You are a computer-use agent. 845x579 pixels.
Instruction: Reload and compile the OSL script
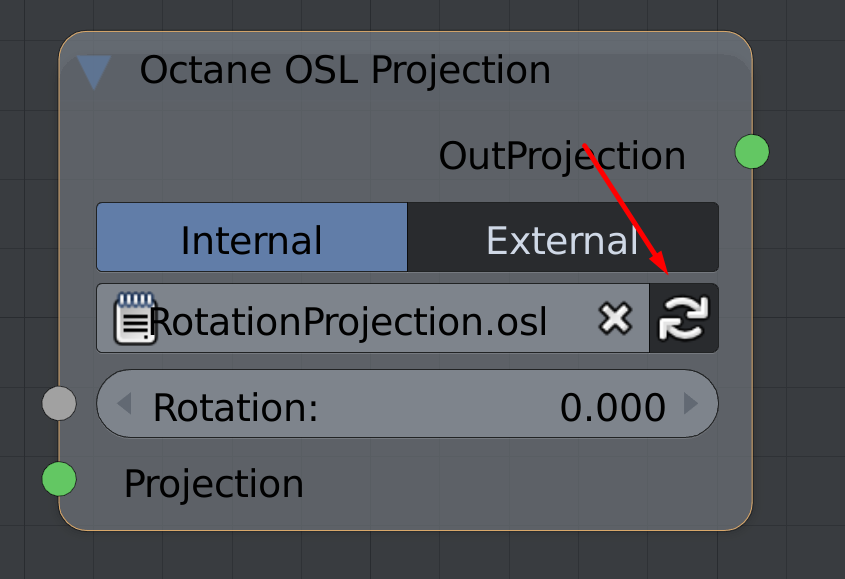(683, 319)
